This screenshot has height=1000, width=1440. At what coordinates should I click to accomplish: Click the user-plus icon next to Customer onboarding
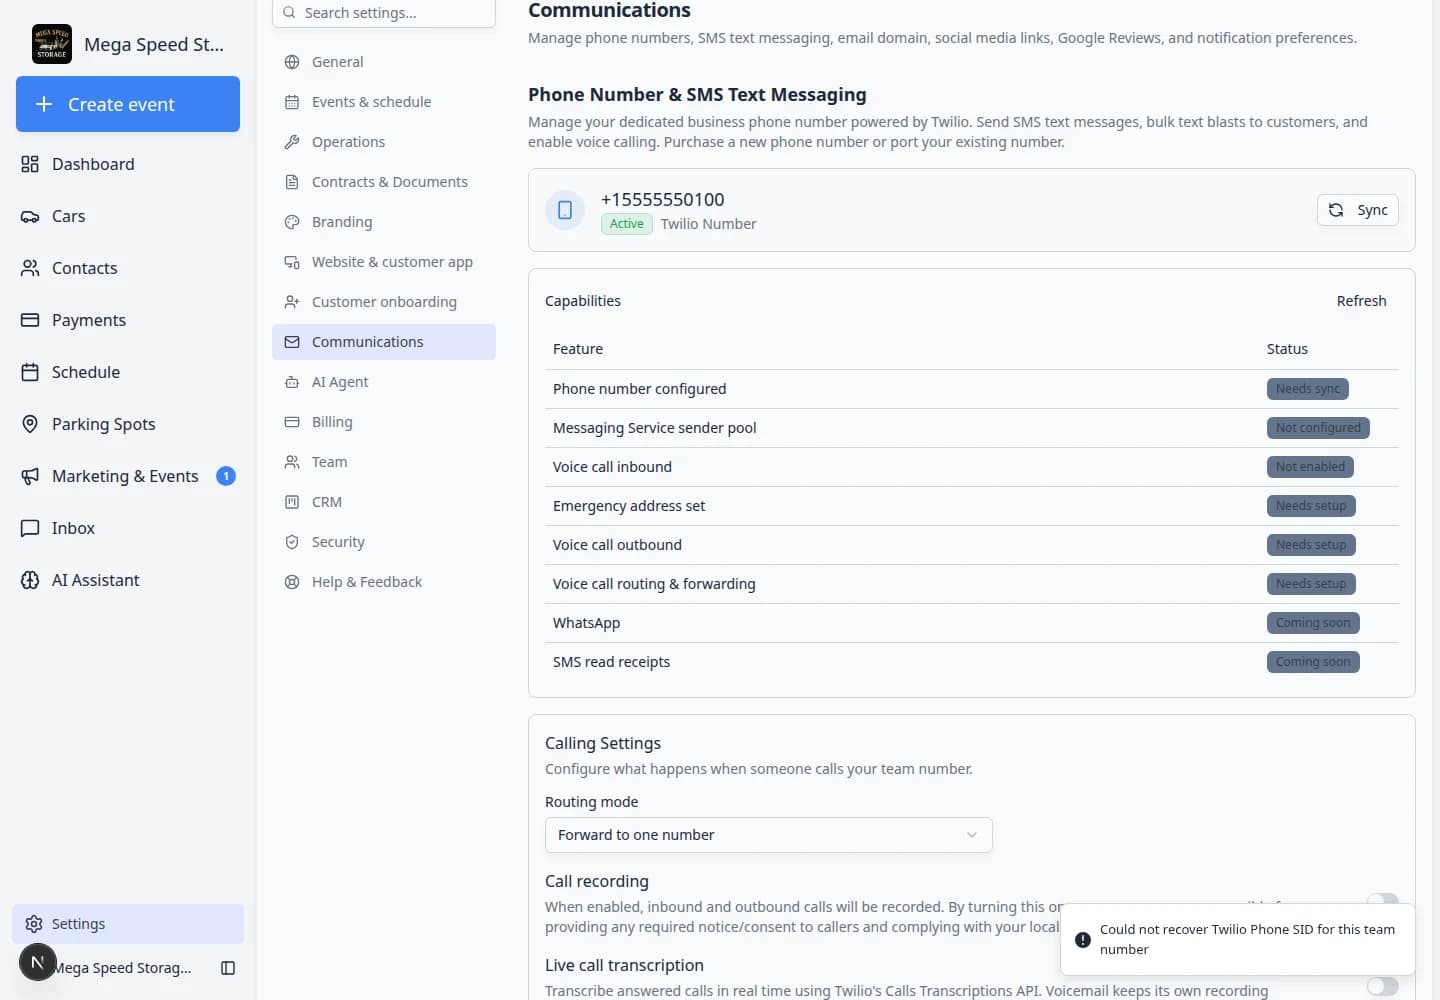pos(292,302)
